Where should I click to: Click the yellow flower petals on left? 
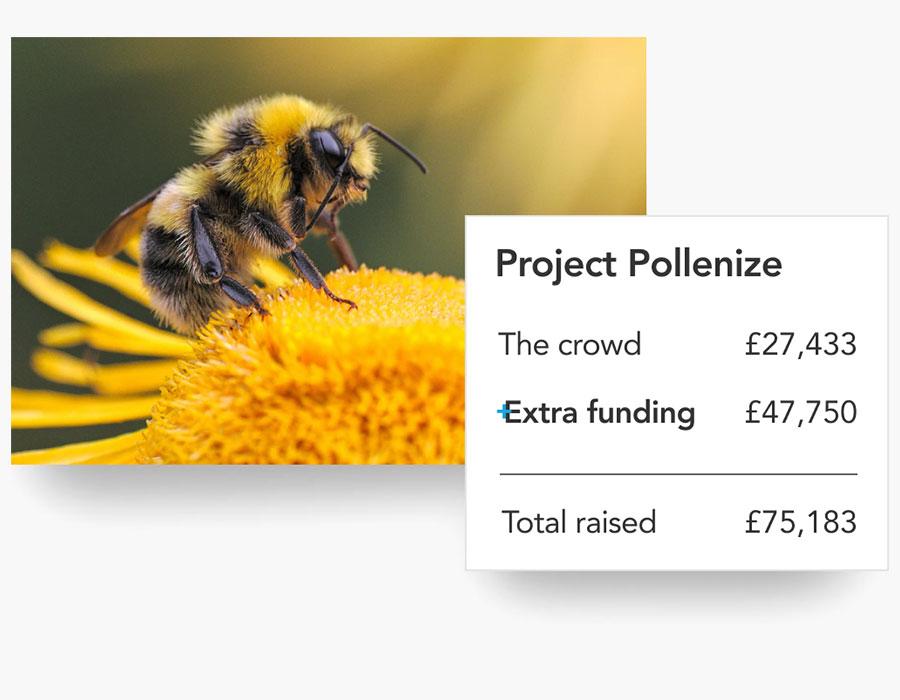click(x=86, y=344)
